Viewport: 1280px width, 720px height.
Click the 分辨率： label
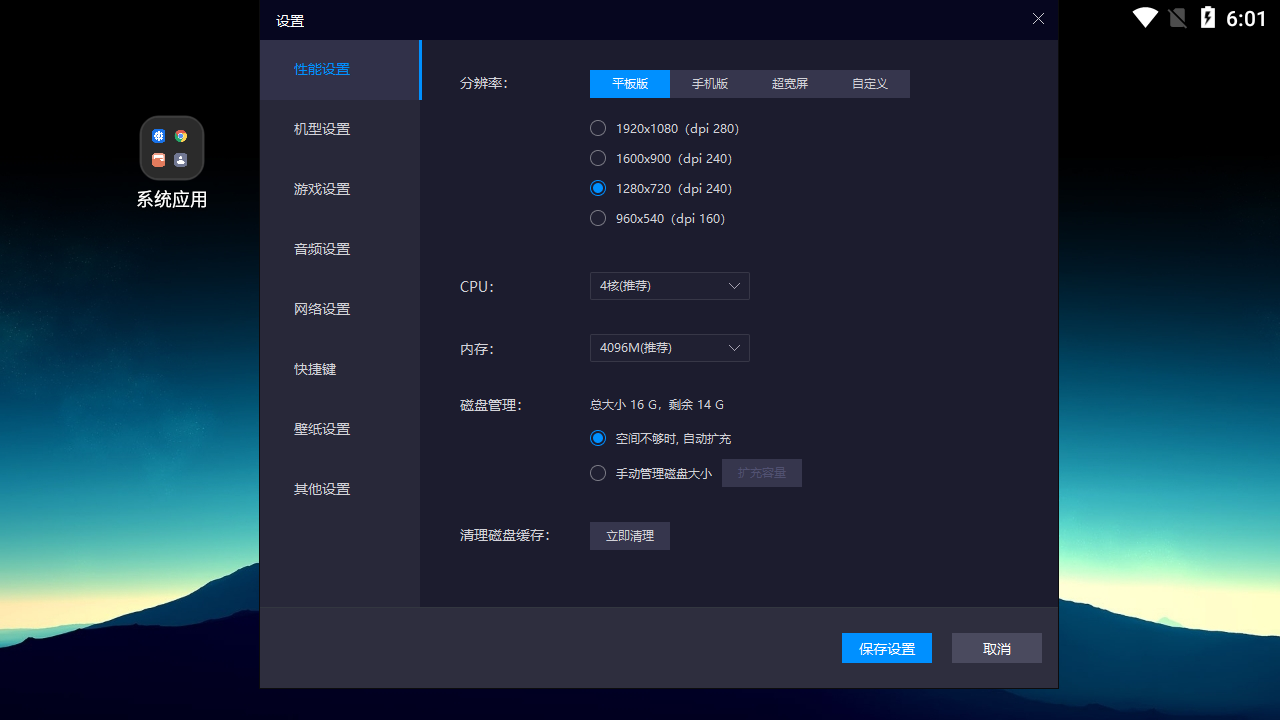[x=484, y=83]
